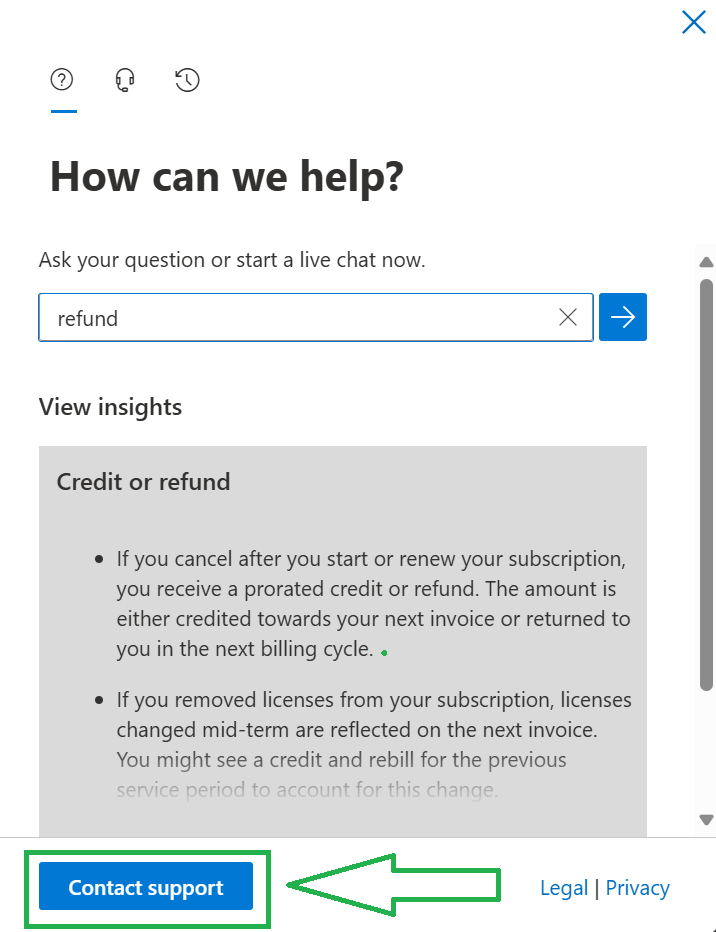Open the Legal link
Viewport: 716px width, 932px height.
pyautogui.click(x=564, y=887)
